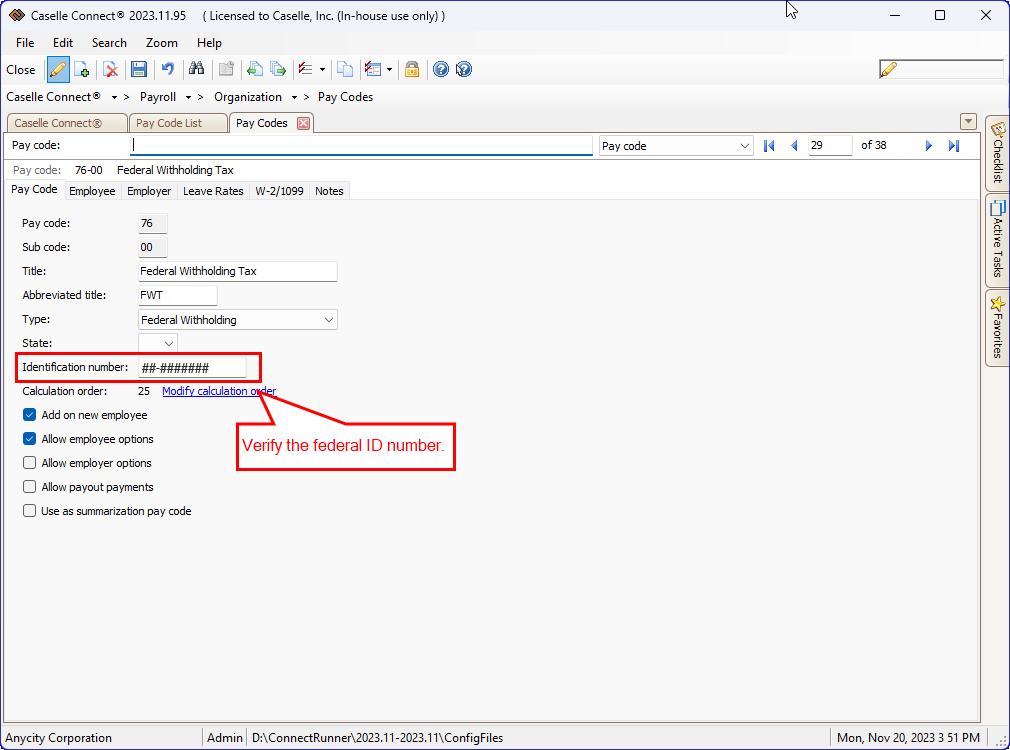Delete the current pay code record
The height and width of the screenshot is (750, 1010).
pos(111,69)
